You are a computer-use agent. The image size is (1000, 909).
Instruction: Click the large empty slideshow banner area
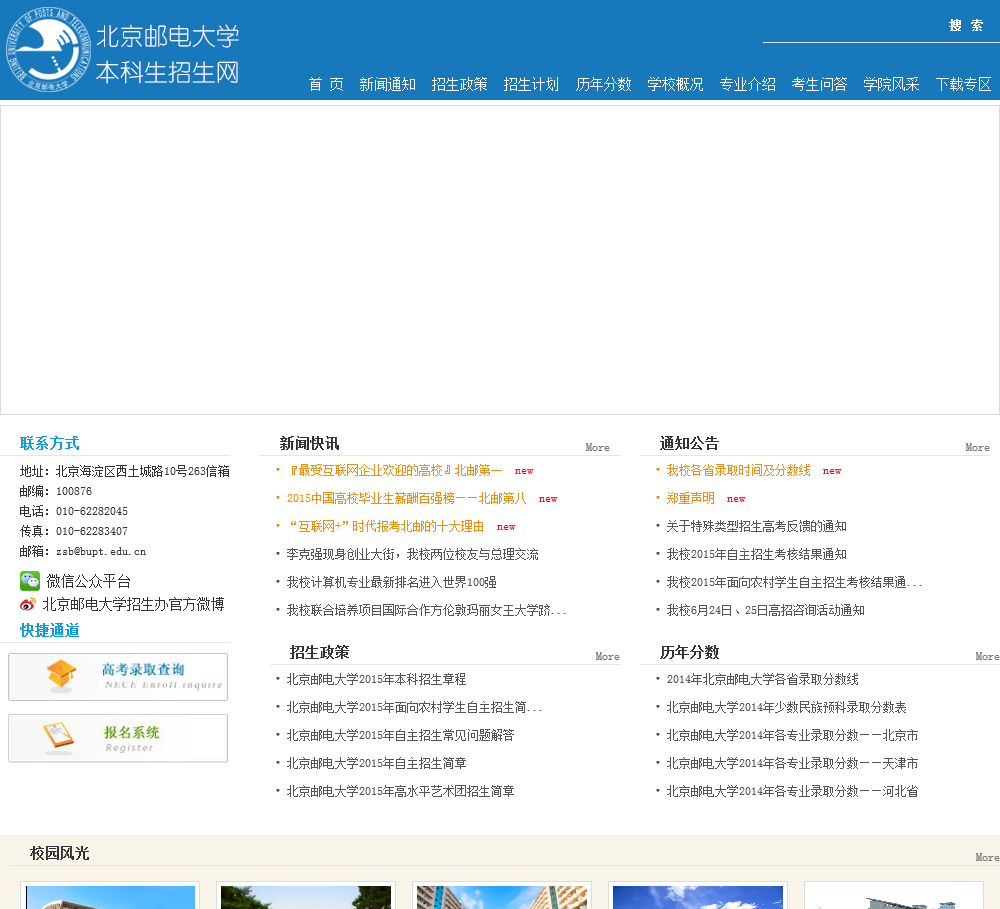pos(500,260)
